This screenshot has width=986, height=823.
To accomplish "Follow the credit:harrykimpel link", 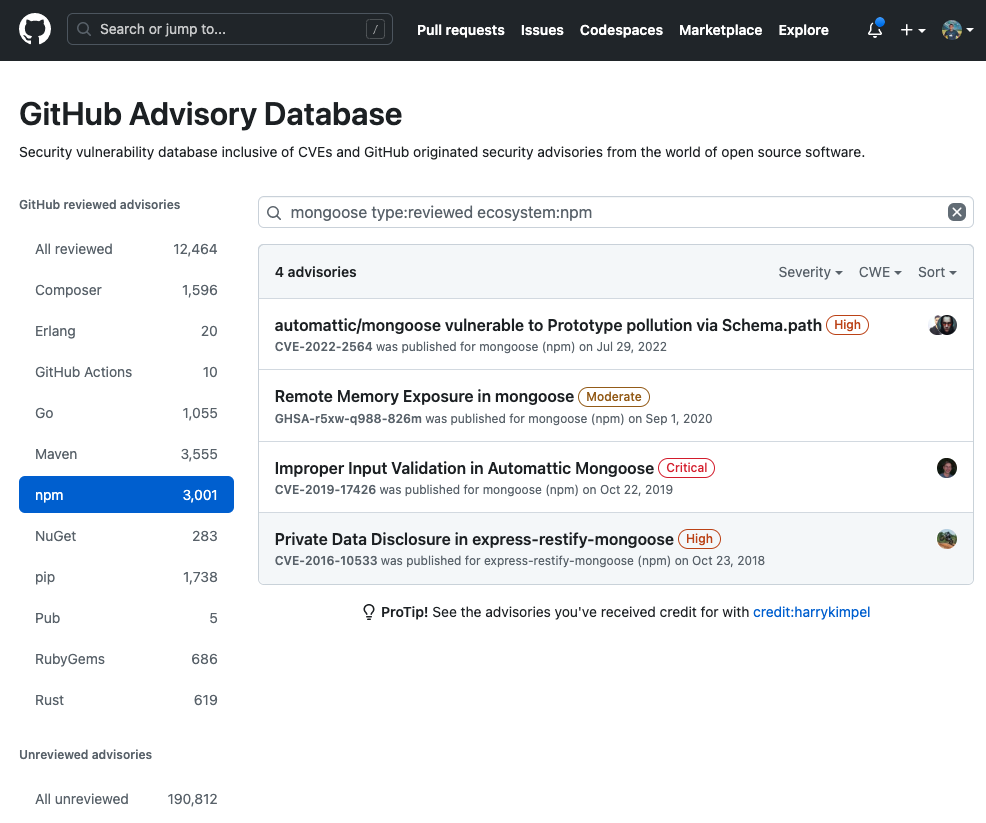I will tap(811, 612).
